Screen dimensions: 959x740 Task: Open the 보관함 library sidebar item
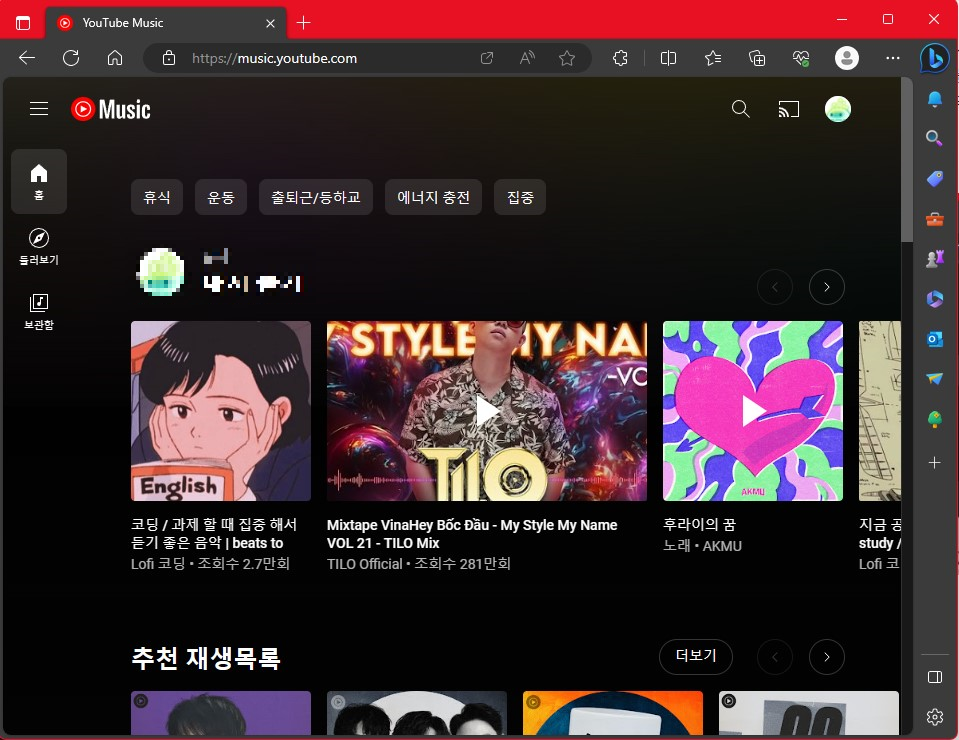click(x=39, y=311)
